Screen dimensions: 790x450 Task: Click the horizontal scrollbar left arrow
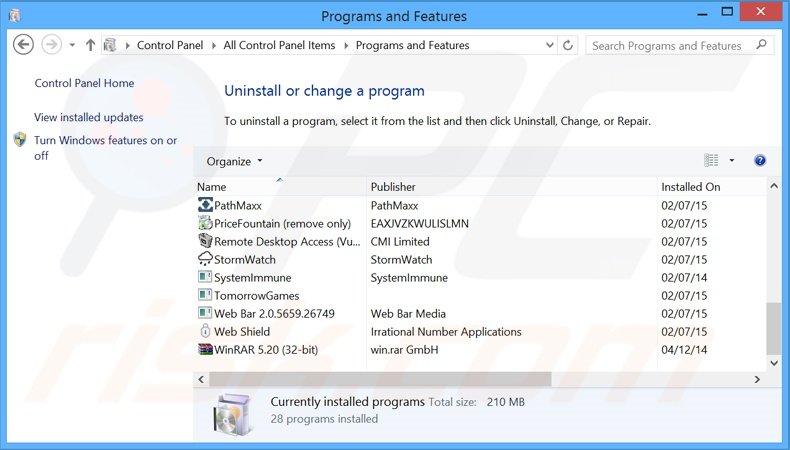[201, 379]
